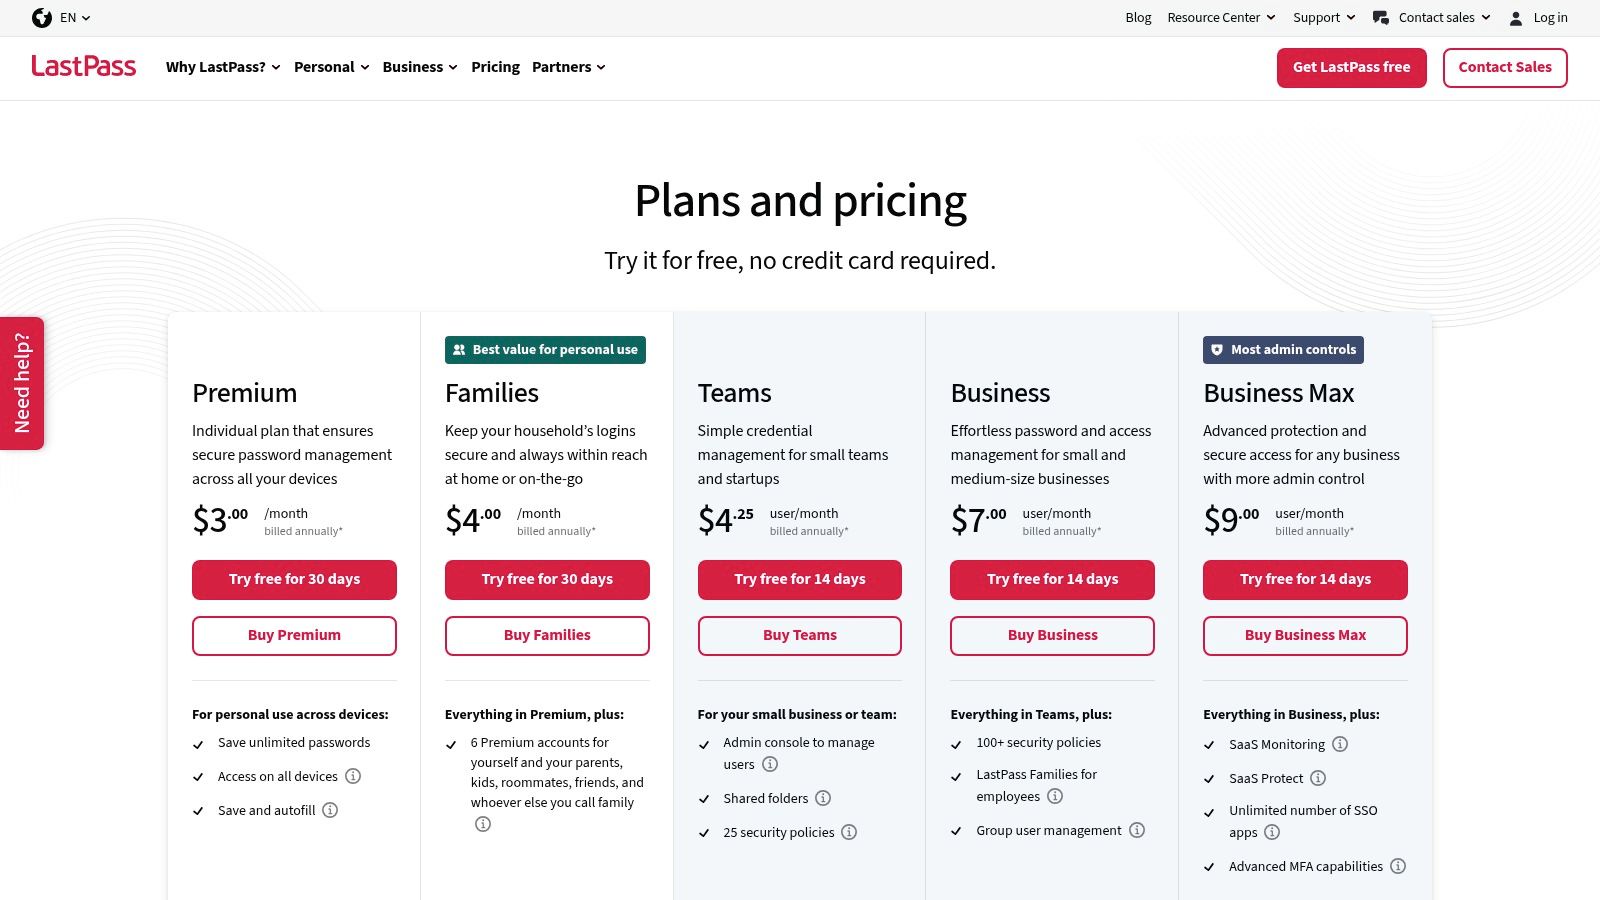Open the Blog link
Image resolution: width=1600 pixels, height=900 pixels.
pyautogui.click(x=1138, y=18)
